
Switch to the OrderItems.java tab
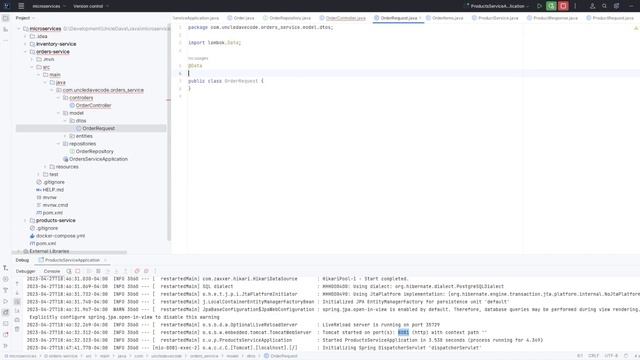pyautogui.click(x=444, y=18)
